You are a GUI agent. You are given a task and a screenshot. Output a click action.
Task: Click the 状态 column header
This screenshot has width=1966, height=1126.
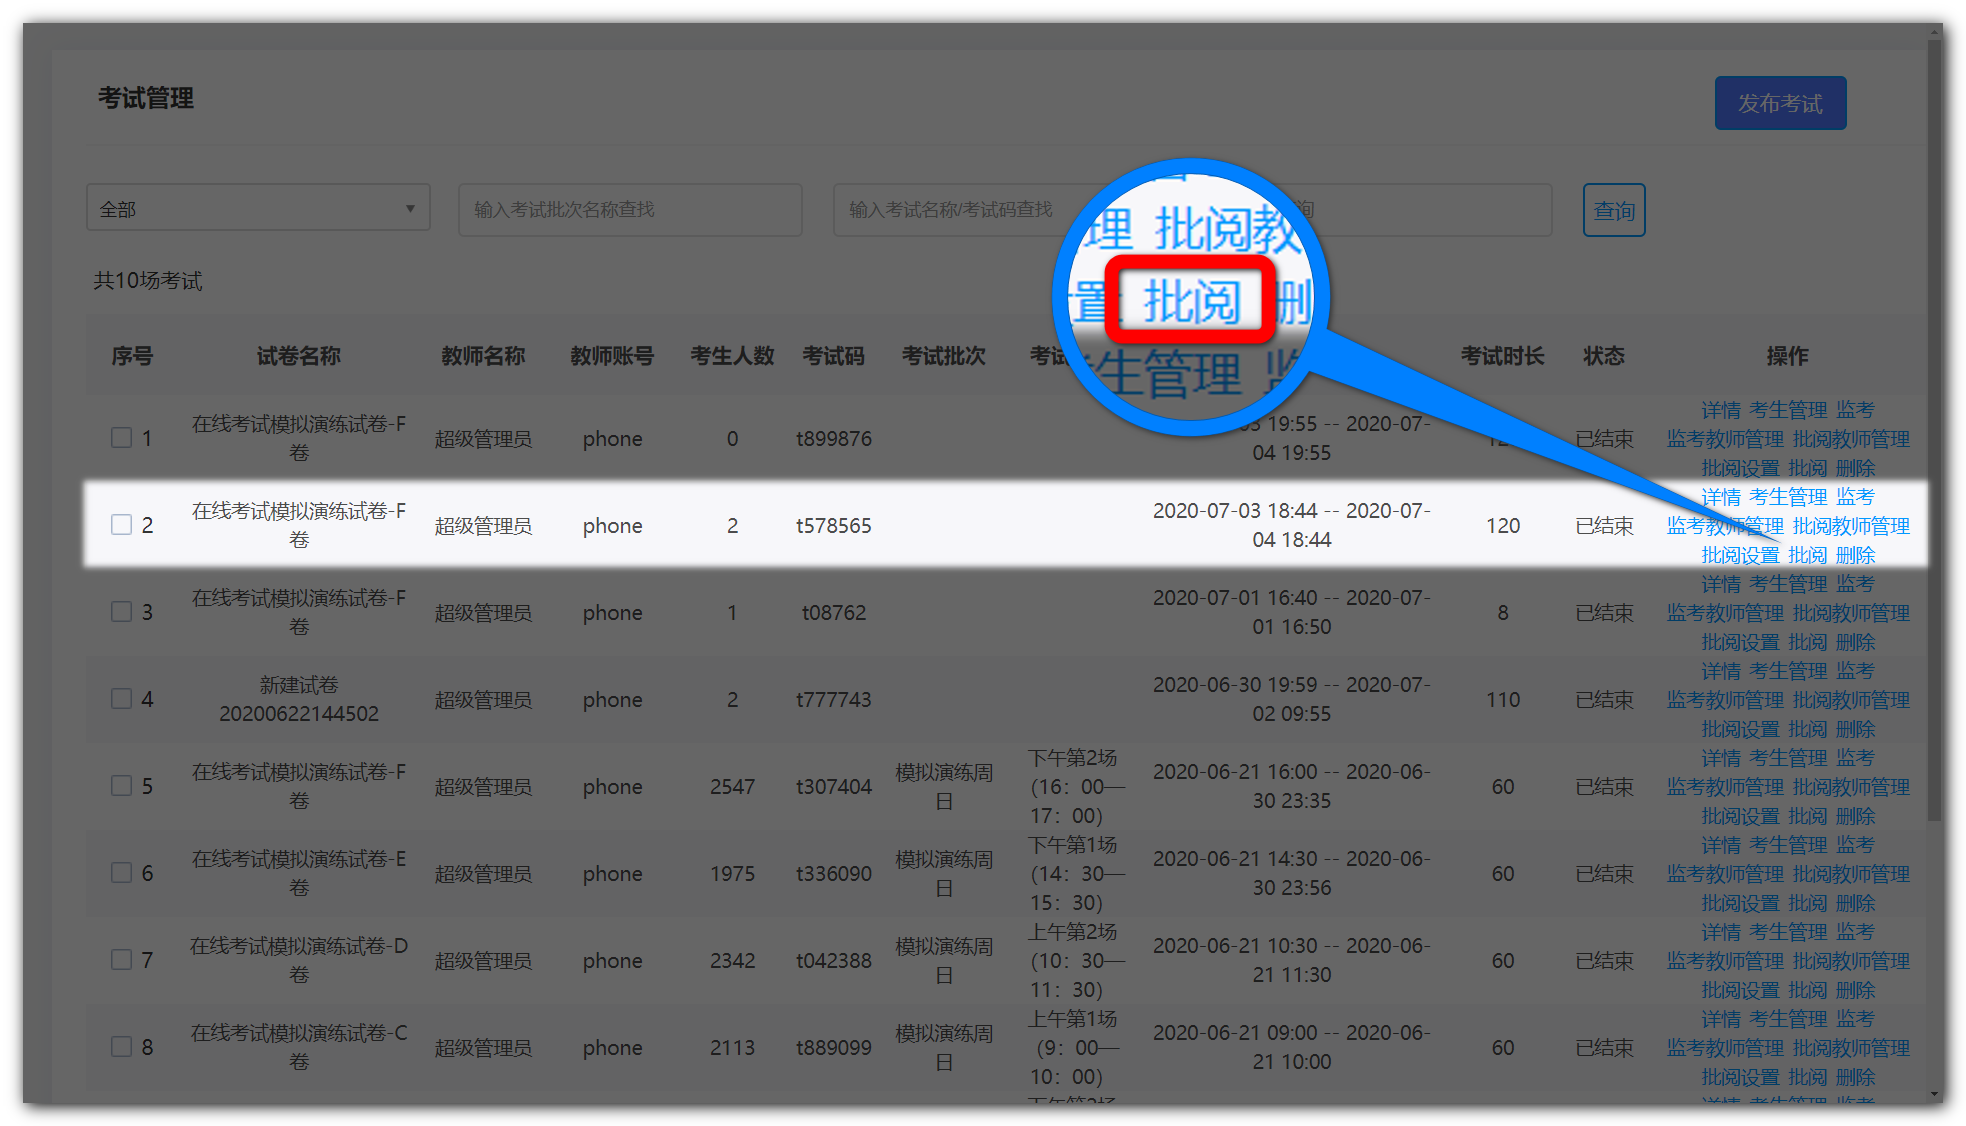(1603, 356)
